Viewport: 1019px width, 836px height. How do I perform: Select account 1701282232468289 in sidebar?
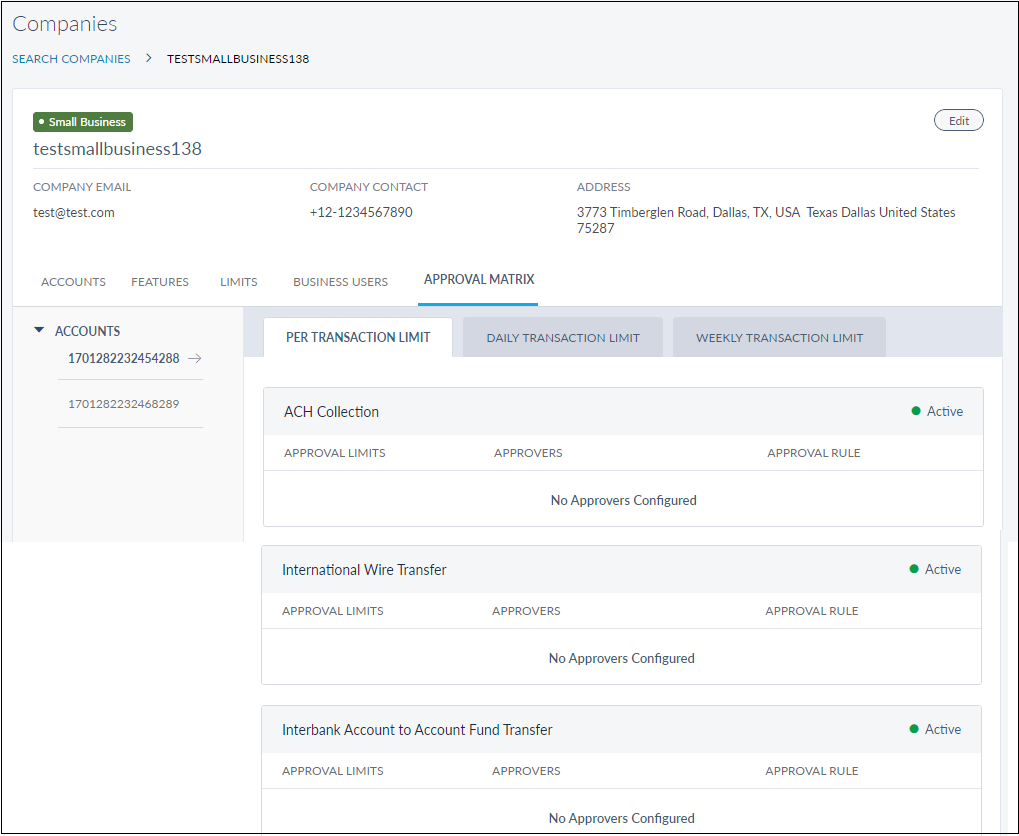pos(123,404)
